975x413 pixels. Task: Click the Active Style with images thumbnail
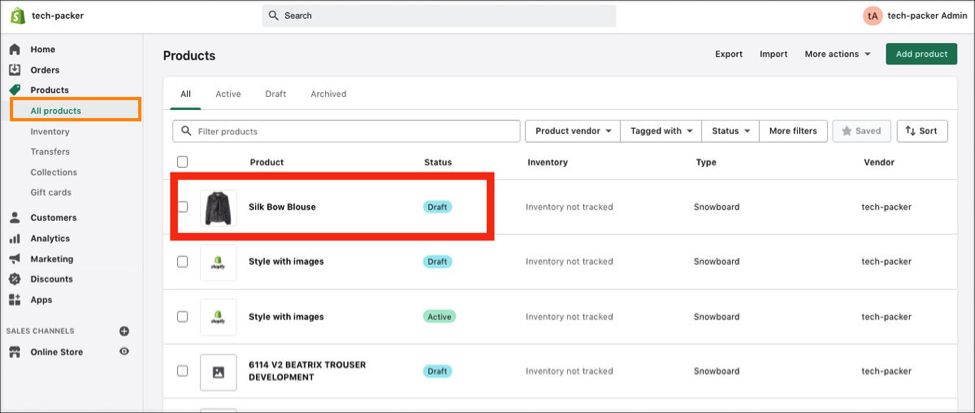pyautogui.click(x=218, y=317)
